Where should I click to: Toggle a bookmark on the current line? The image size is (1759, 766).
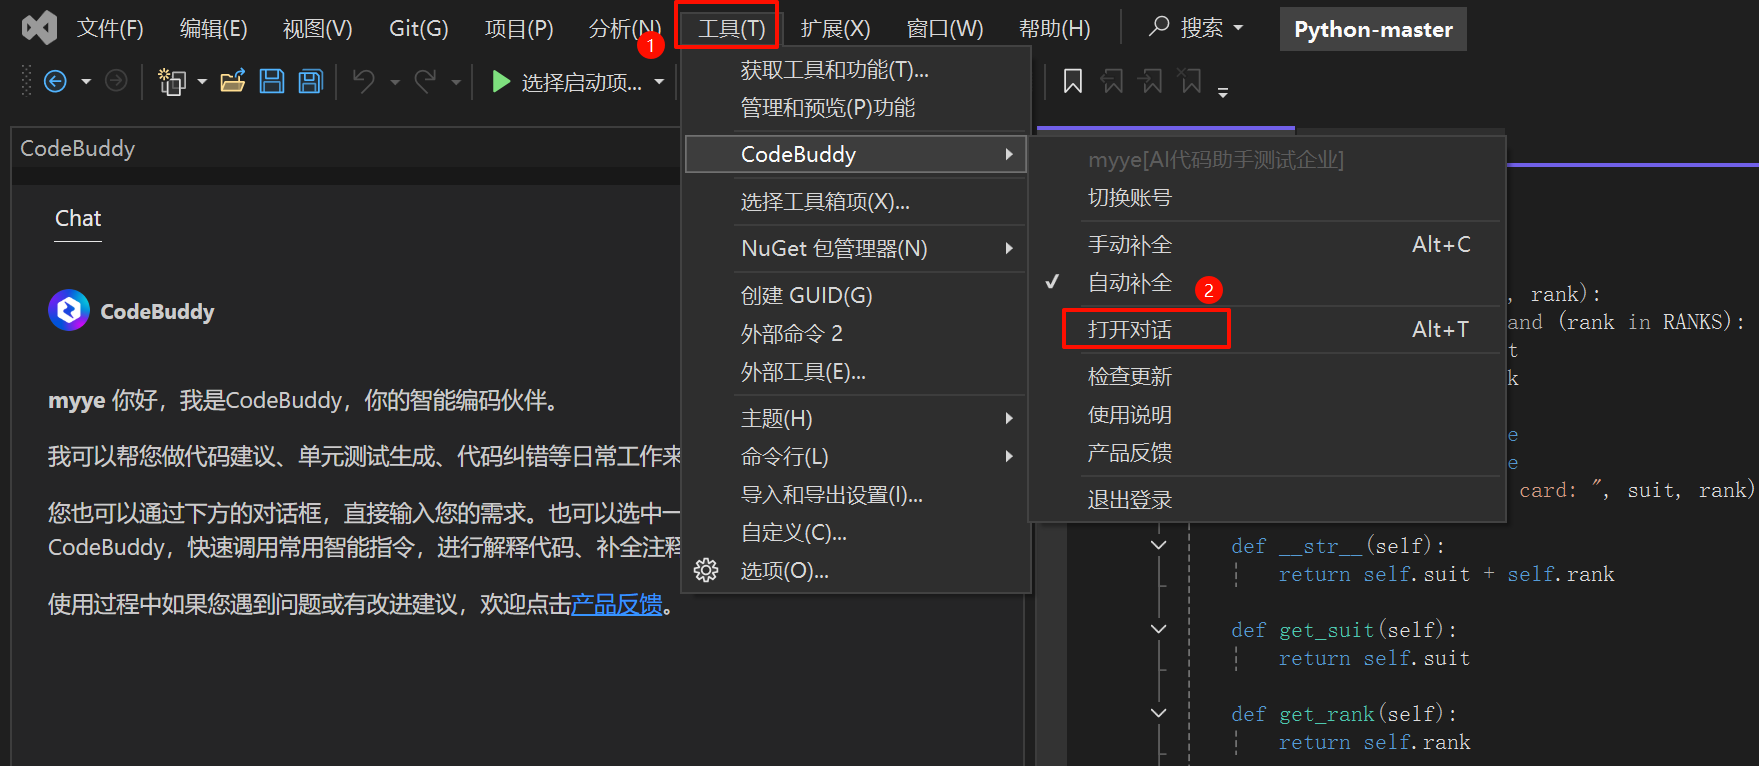pos(1073,81)
